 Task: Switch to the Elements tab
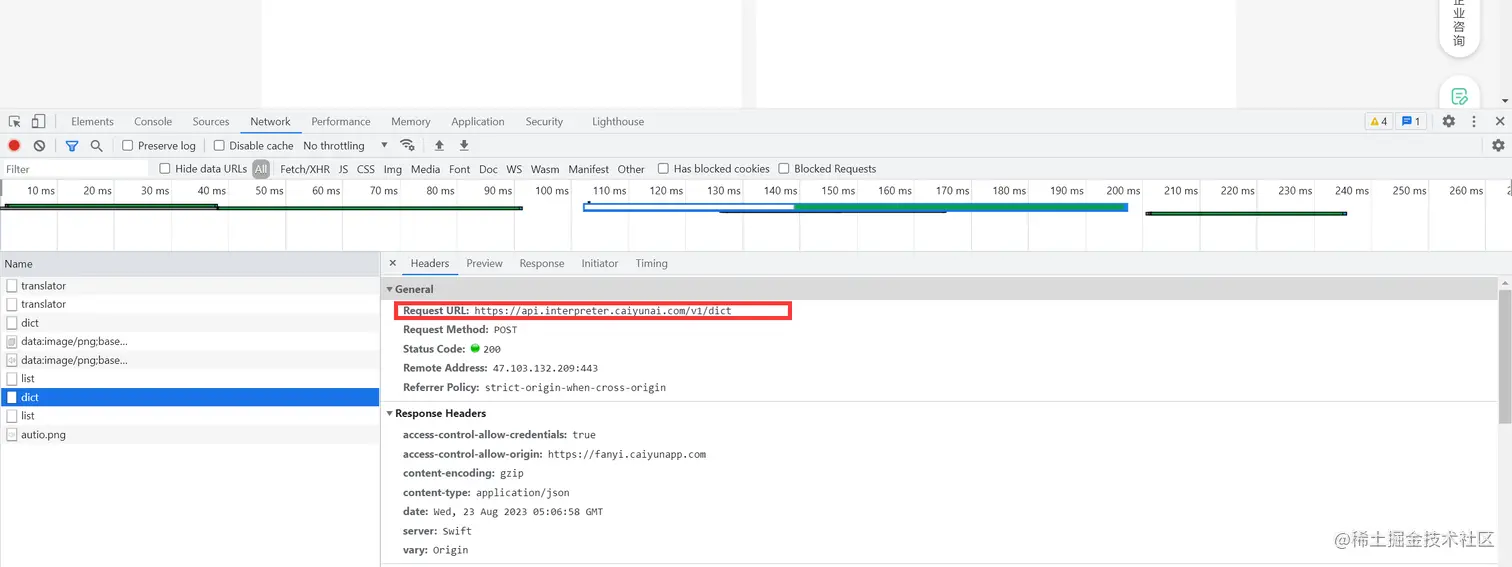pos(92,121)
